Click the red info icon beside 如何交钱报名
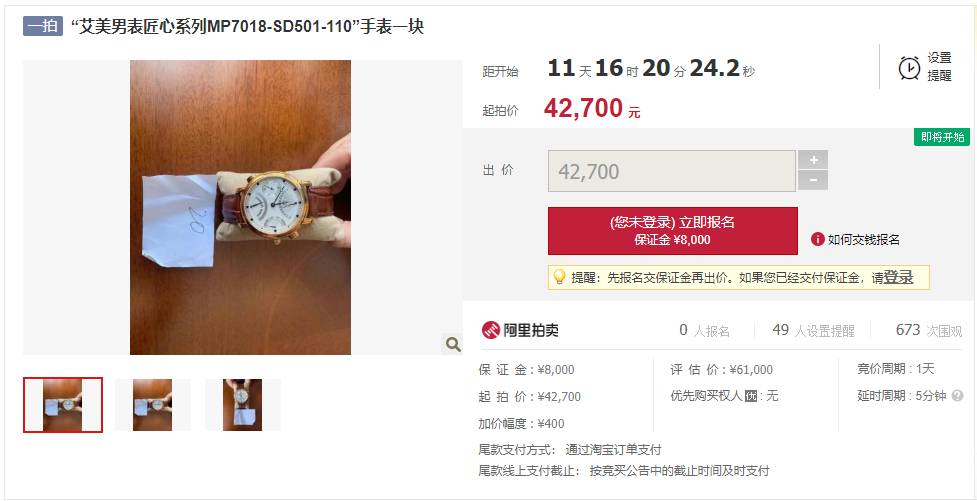Screen dimensions: 977x501 (817, 239)
